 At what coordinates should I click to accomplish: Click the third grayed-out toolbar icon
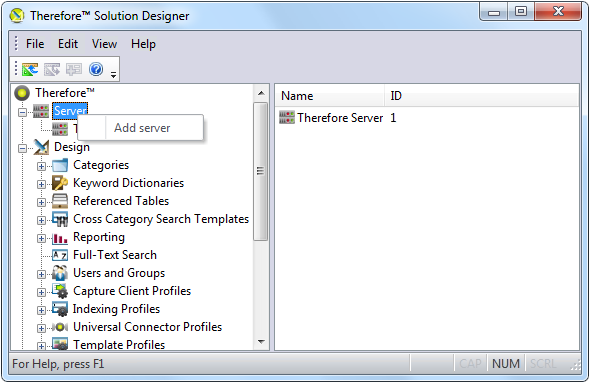(x=74, y=69)
